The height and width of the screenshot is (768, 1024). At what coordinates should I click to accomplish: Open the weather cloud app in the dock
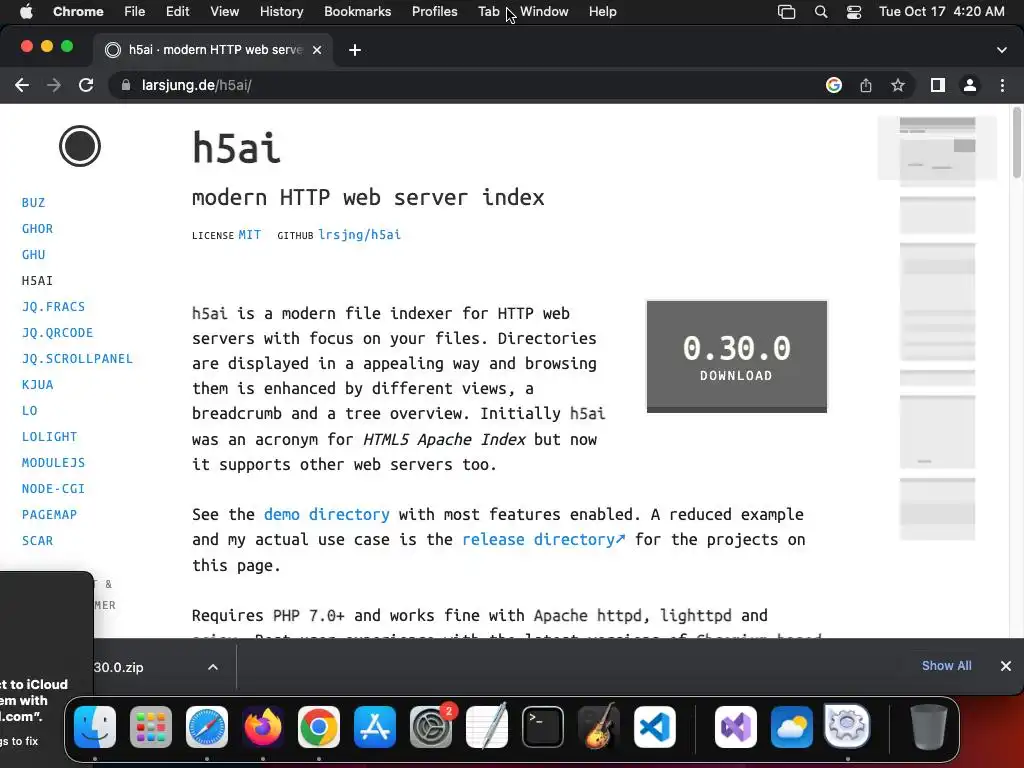(x=792, y=727)
